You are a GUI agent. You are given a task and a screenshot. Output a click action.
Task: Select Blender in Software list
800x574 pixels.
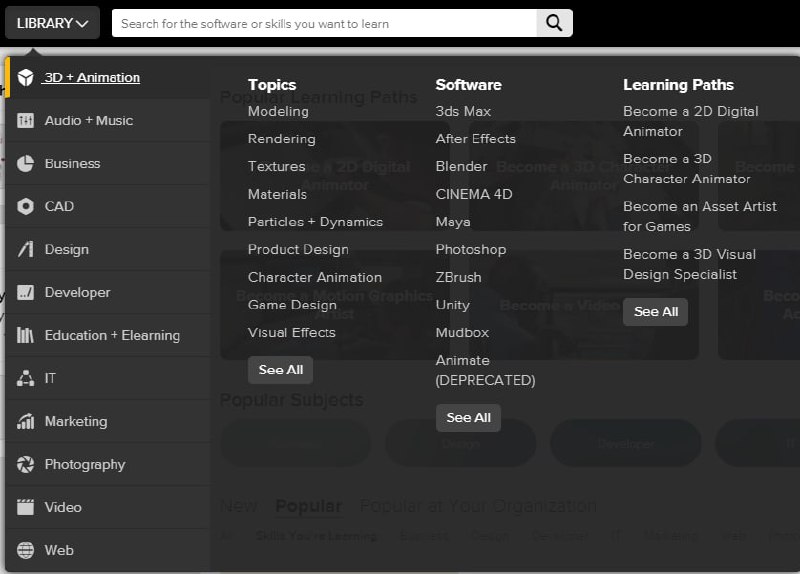click(461, 166)
